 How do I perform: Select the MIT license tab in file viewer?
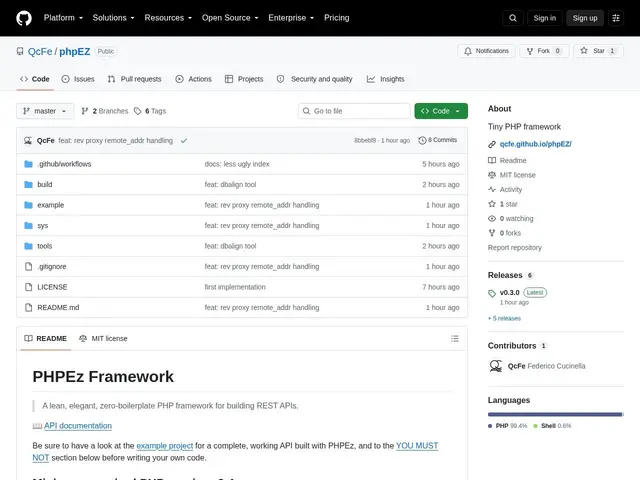[x=103, y=339]
